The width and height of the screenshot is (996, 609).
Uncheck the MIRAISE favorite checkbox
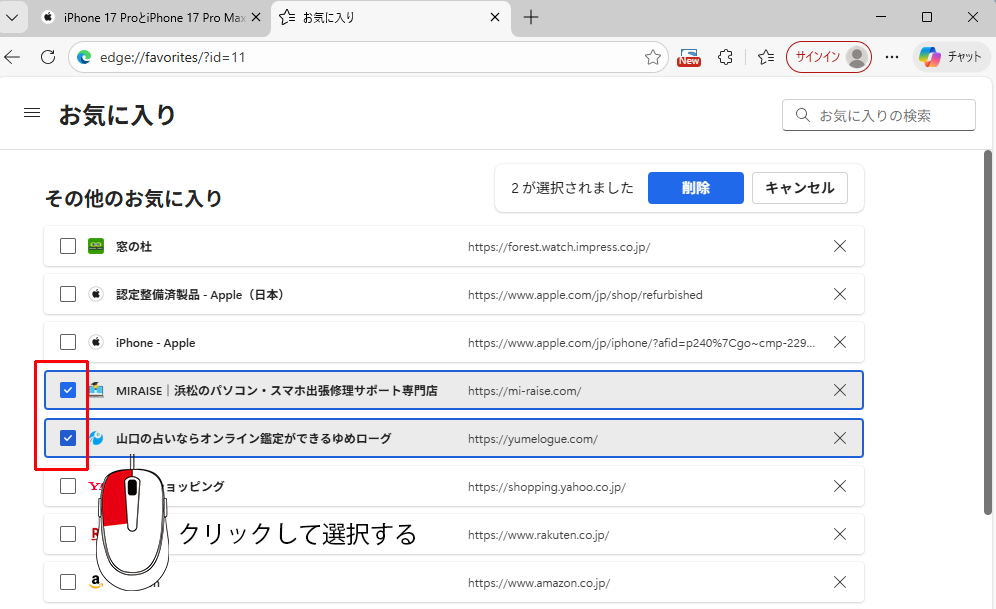tap(68, 390)
